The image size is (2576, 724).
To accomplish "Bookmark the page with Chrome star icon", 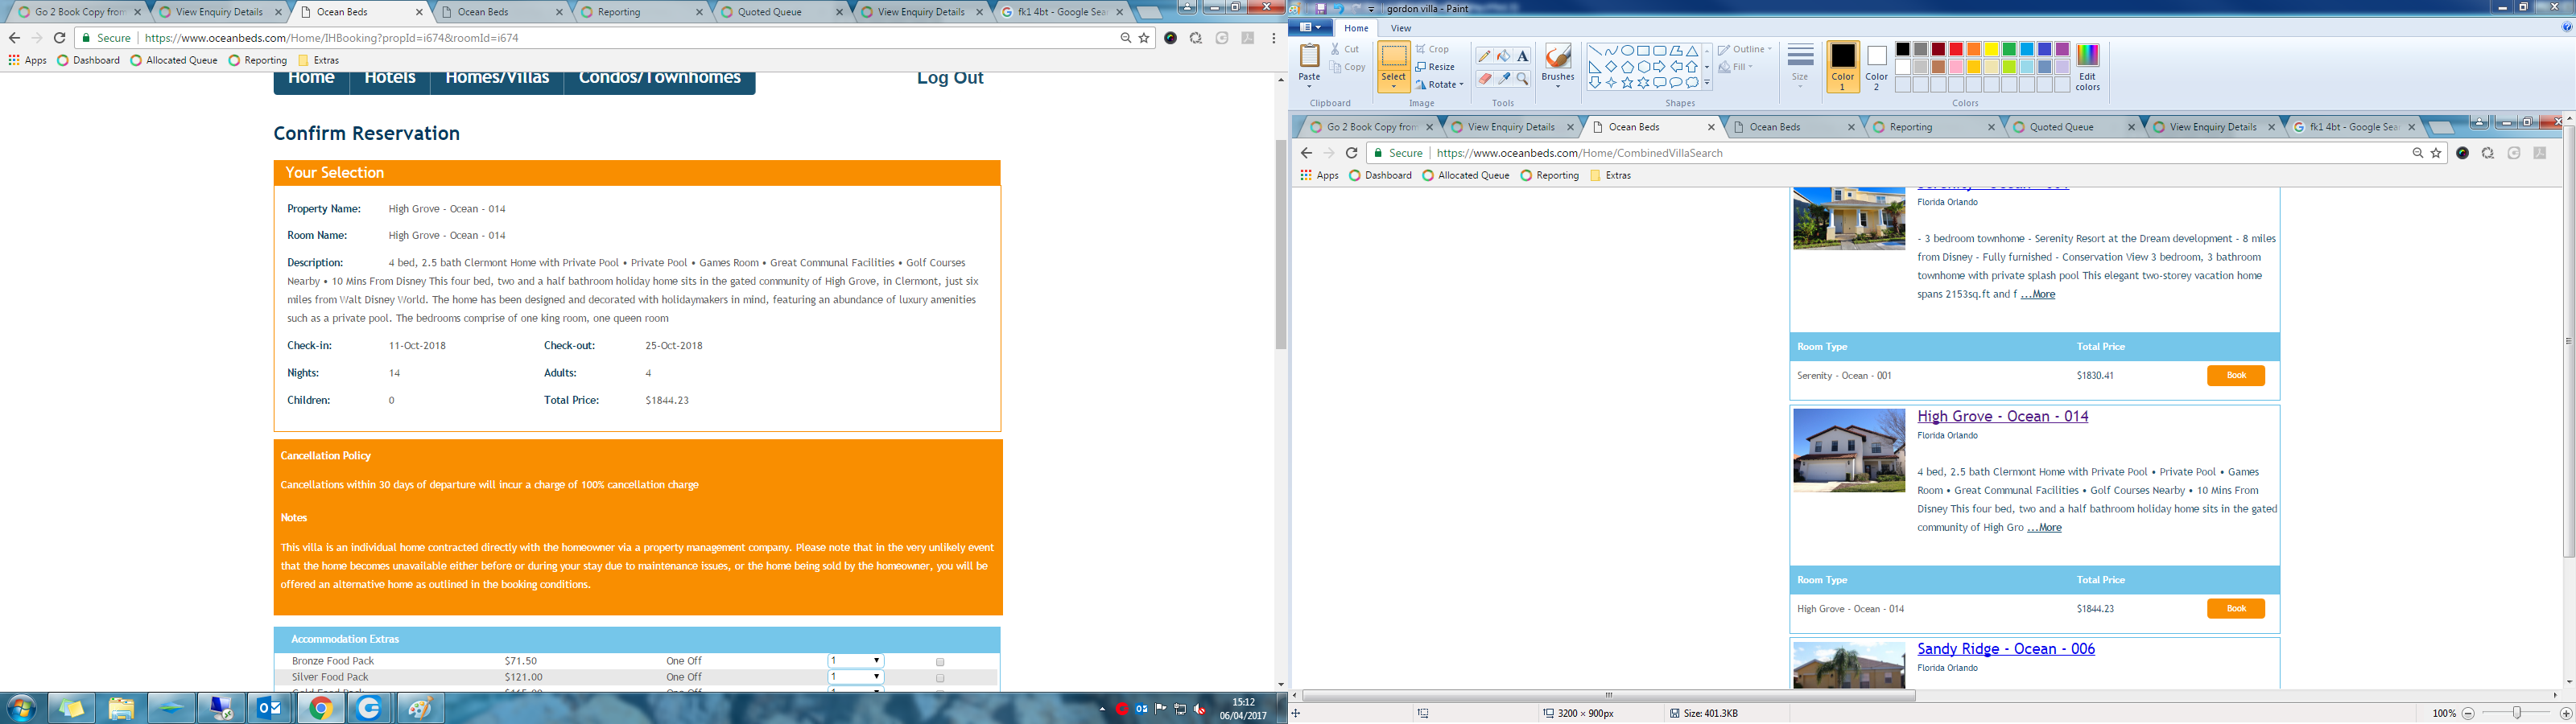I will pyautogui.click(x=1144, y=38).
